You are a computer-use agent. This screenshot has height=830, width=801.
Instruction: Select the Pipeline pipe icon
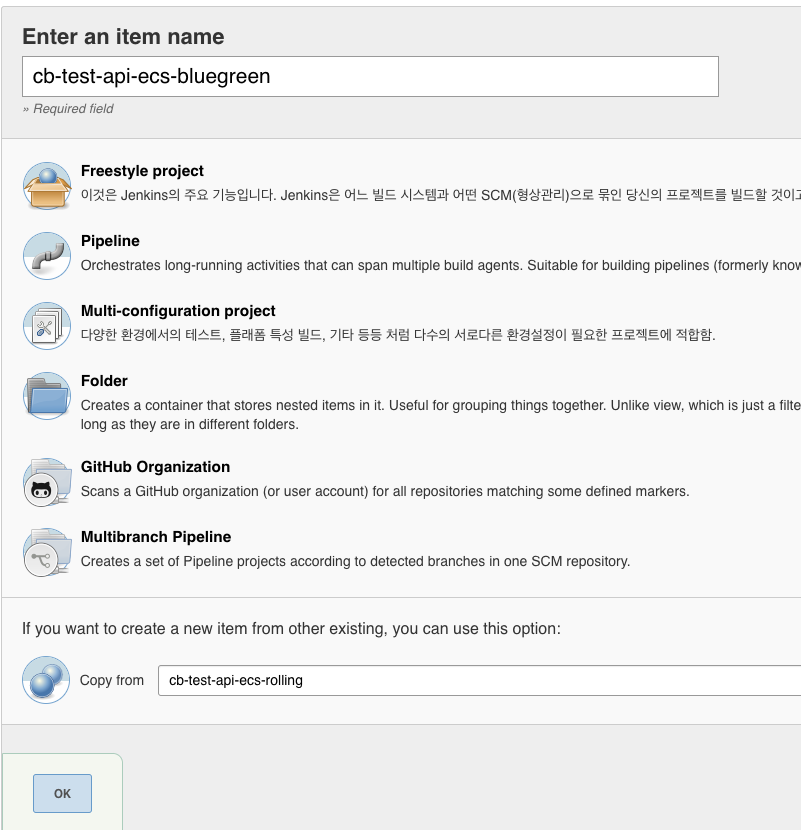click(47, 256)
